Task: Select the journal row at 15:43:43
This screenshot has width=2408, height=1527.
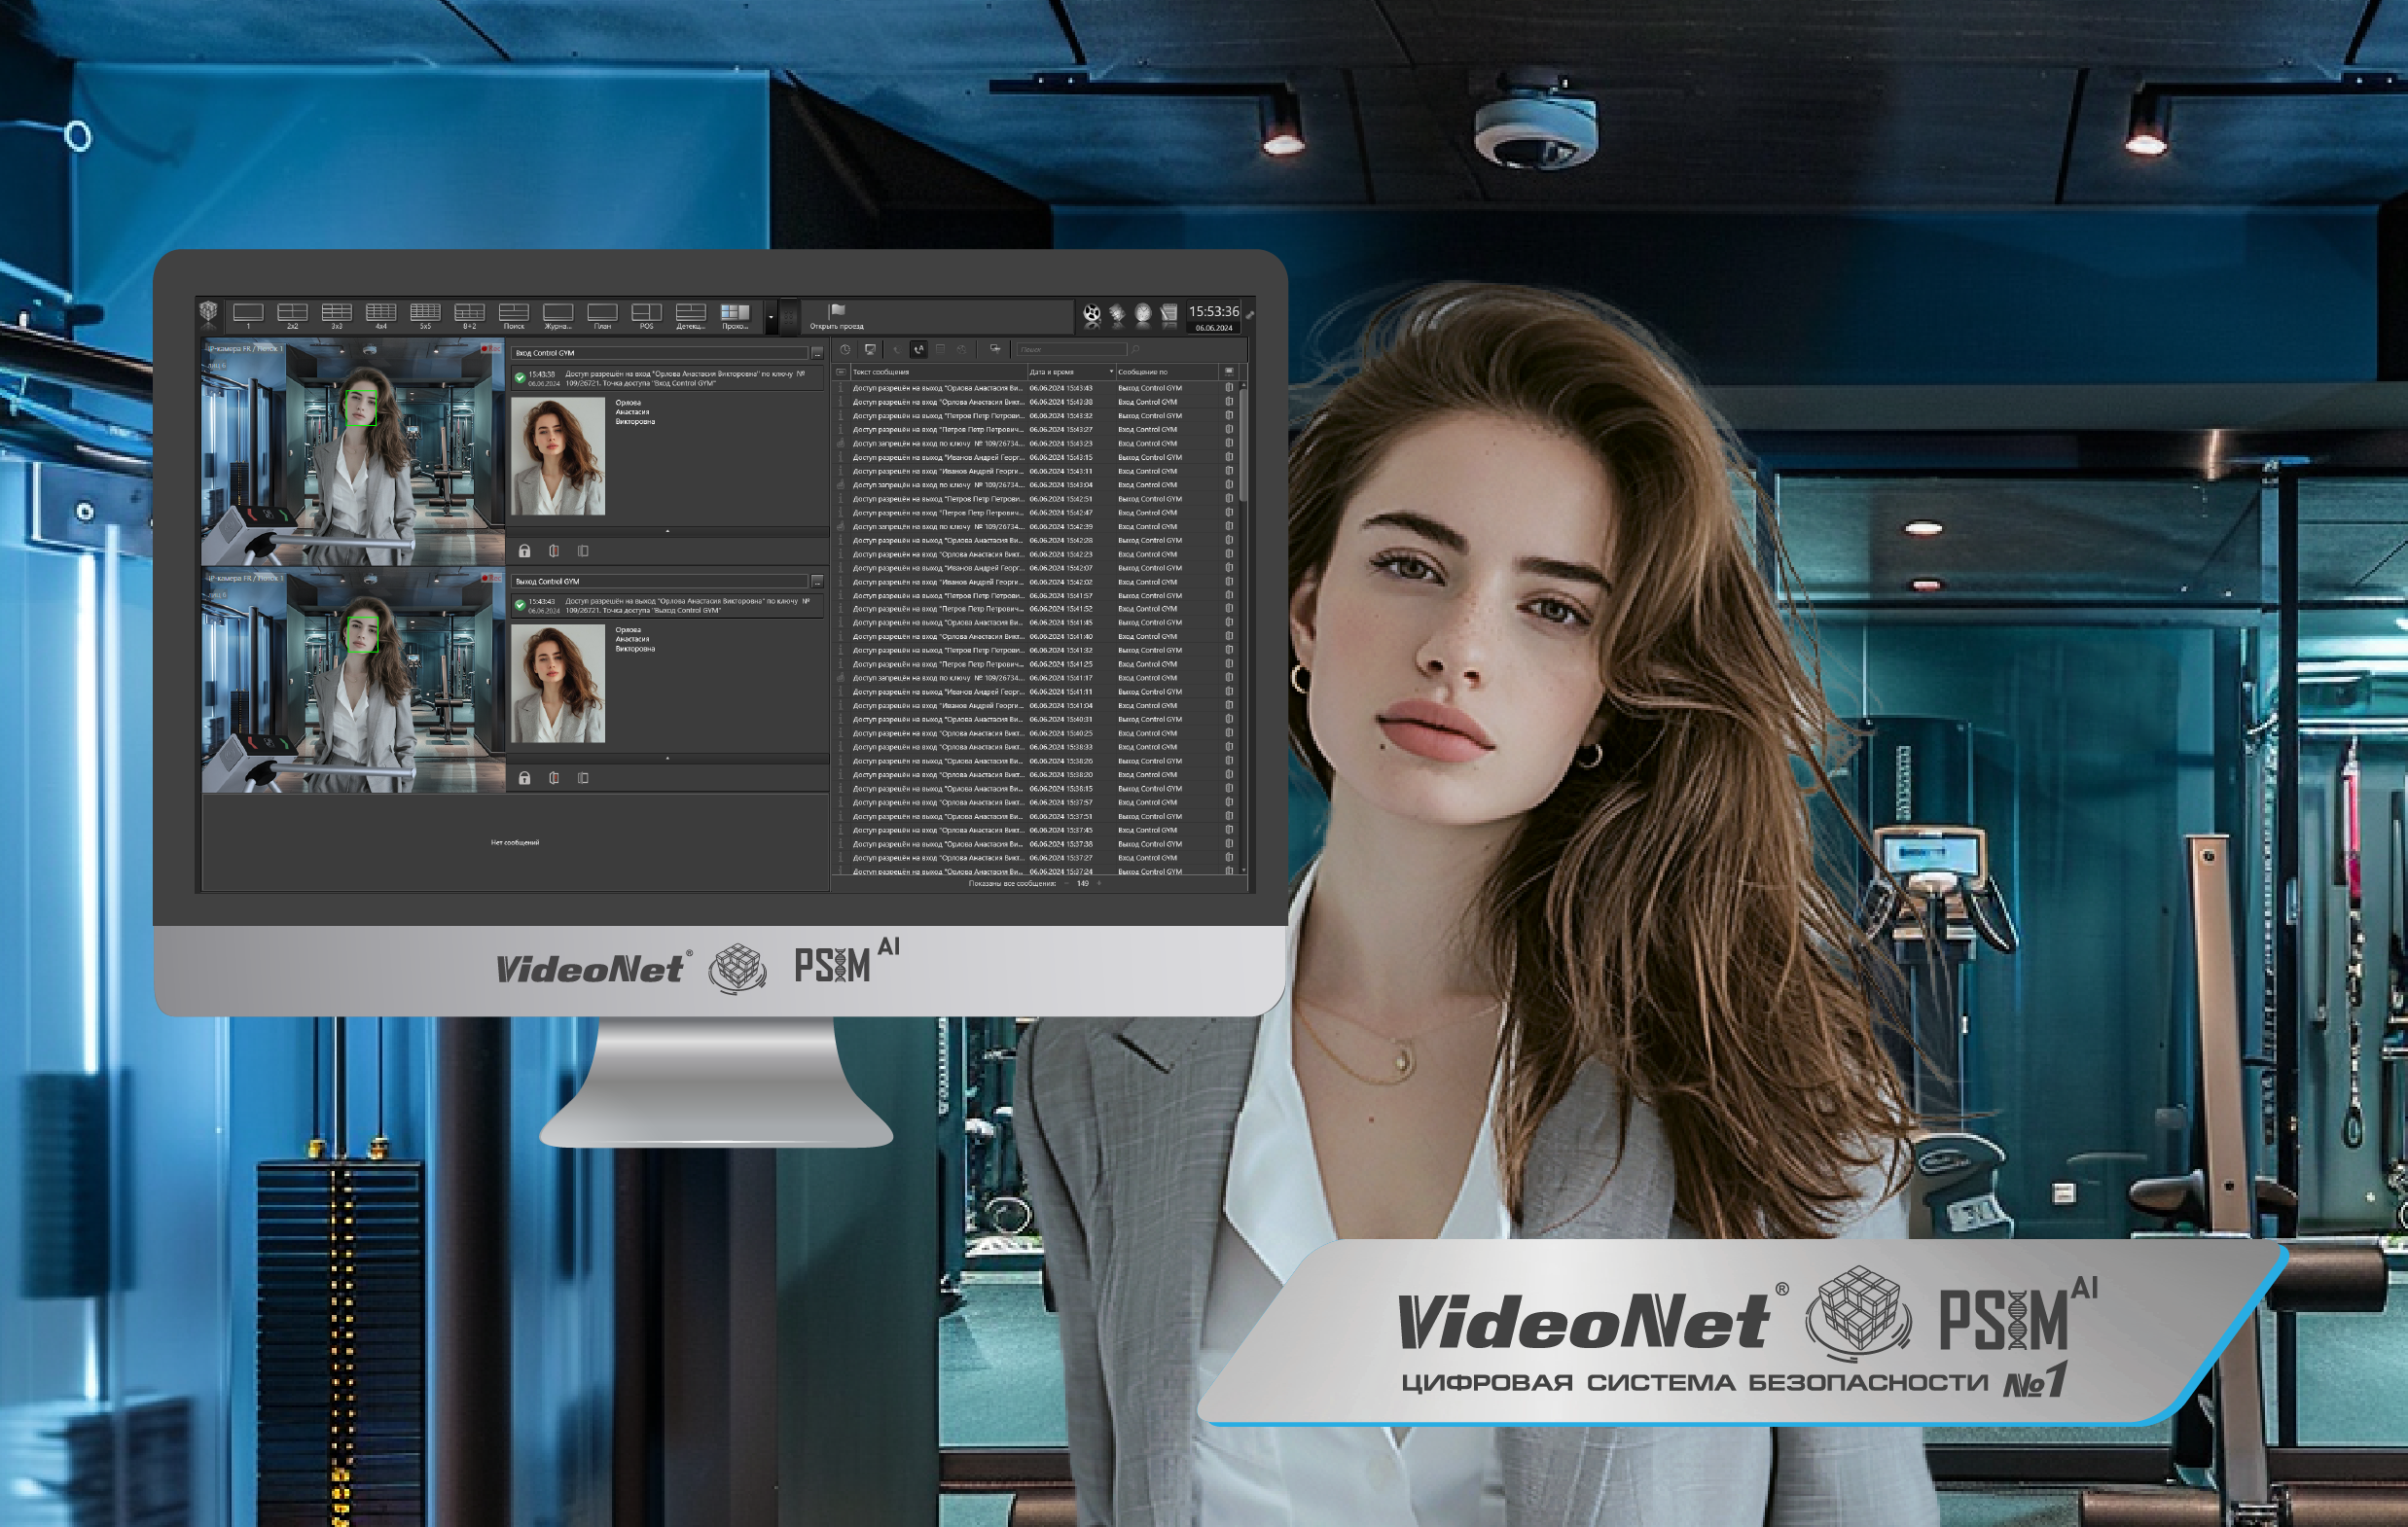Action: click(x=1034, y=388)
